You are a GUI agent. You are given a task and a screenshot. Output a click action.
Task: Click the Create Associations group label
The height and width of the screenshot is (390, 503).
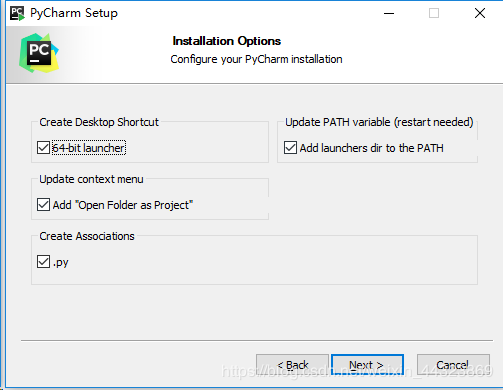pos(87,236)
